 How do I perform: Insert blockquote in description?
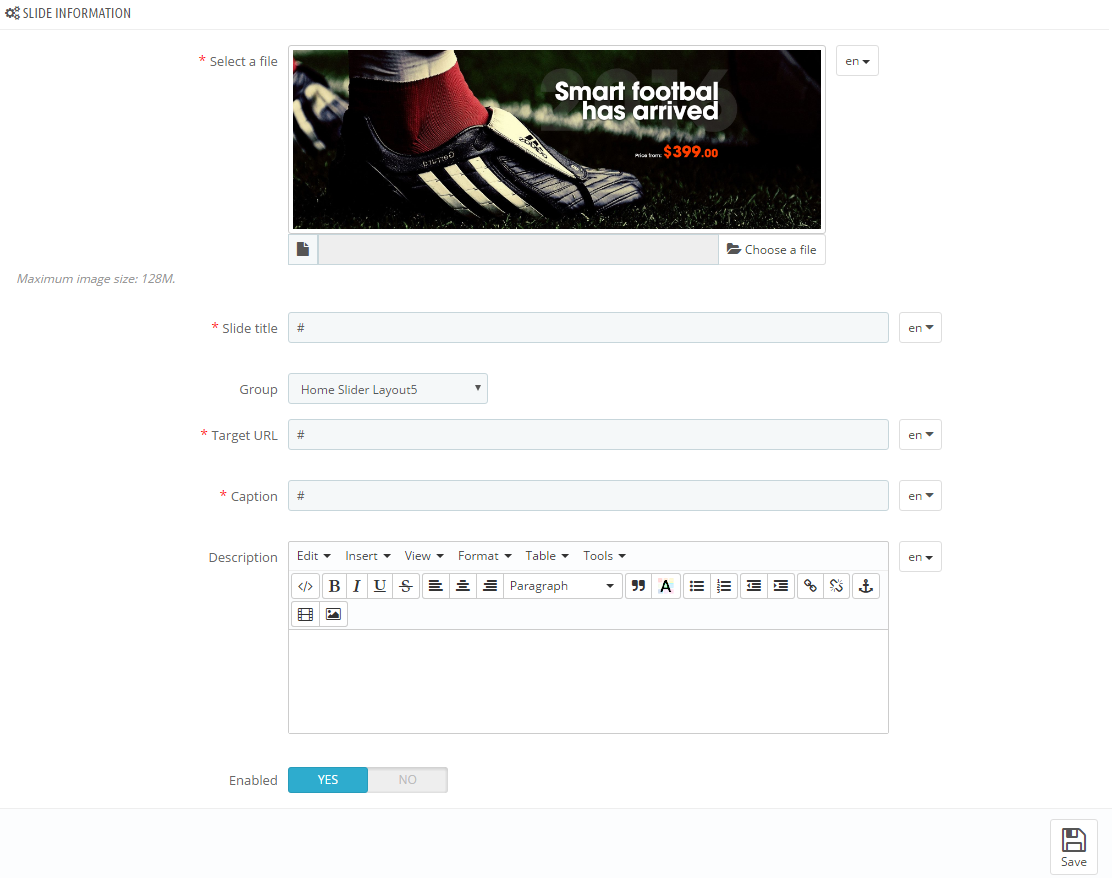638,586
